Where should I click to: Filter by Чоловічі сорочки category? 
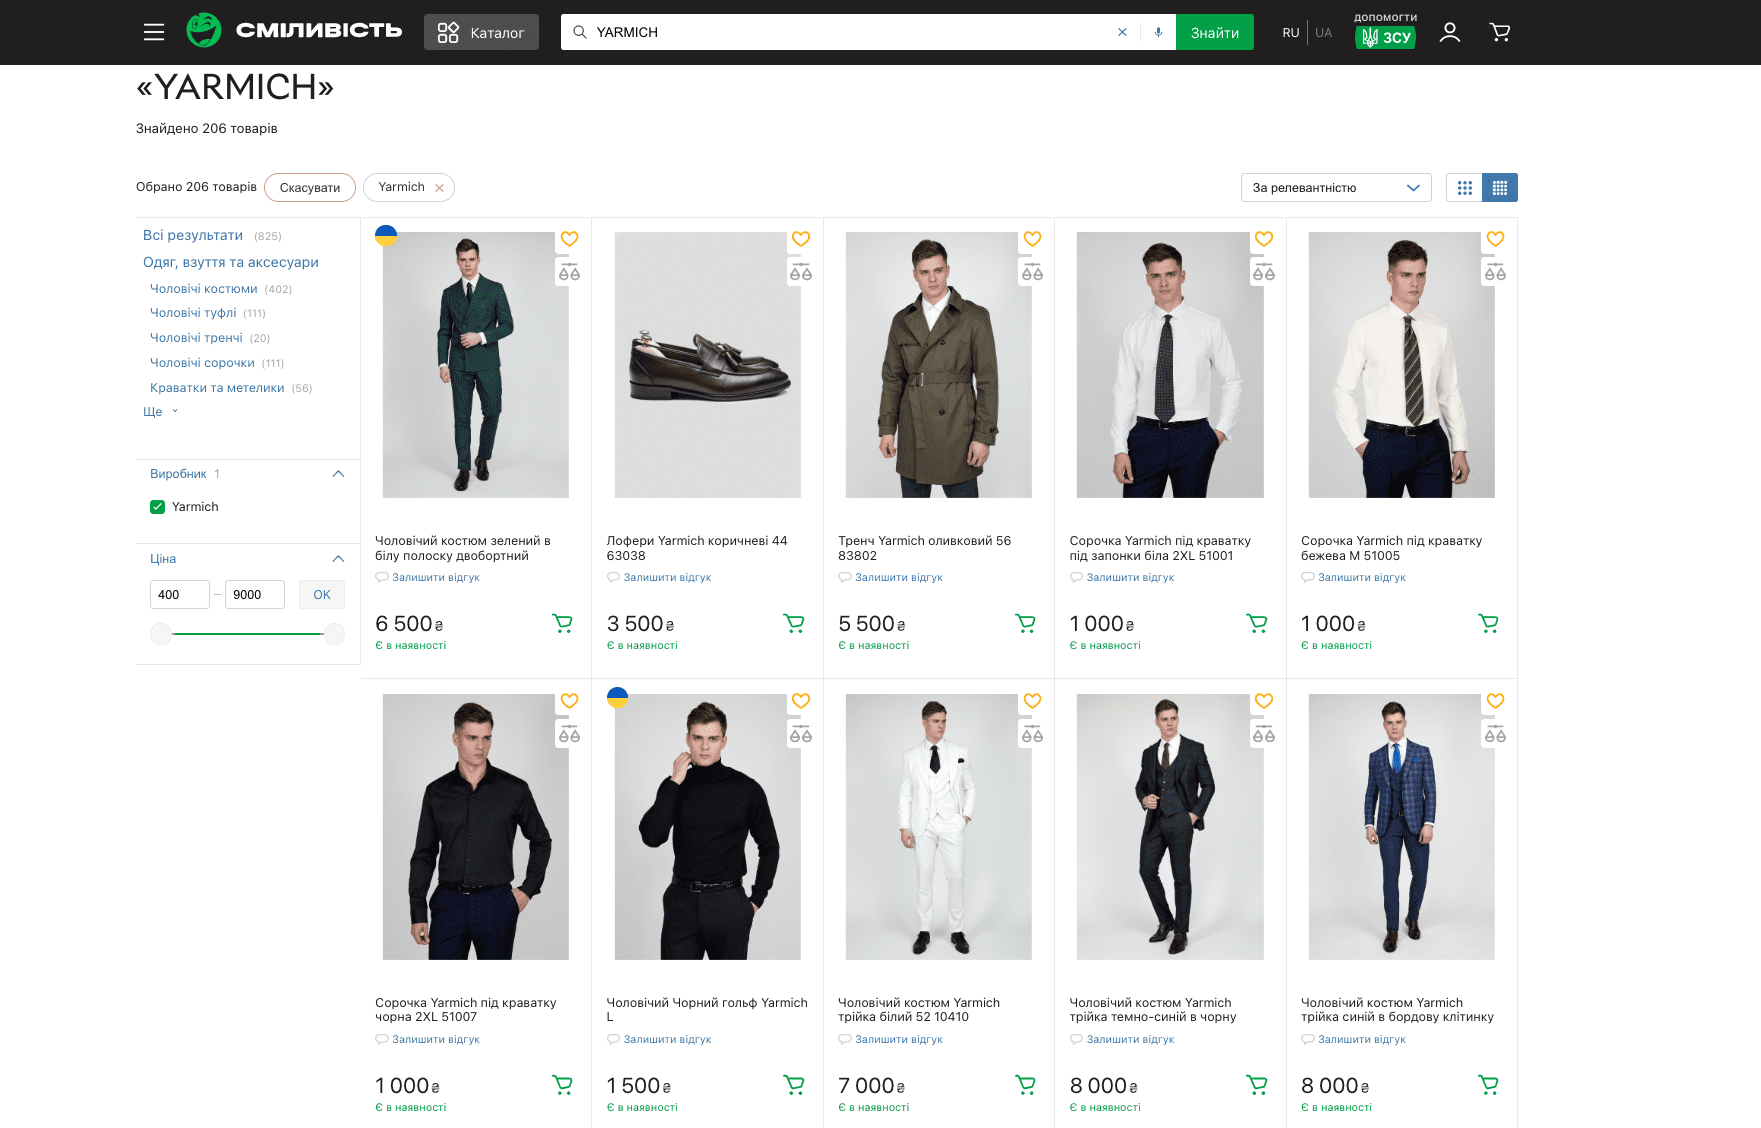(202, 363)
